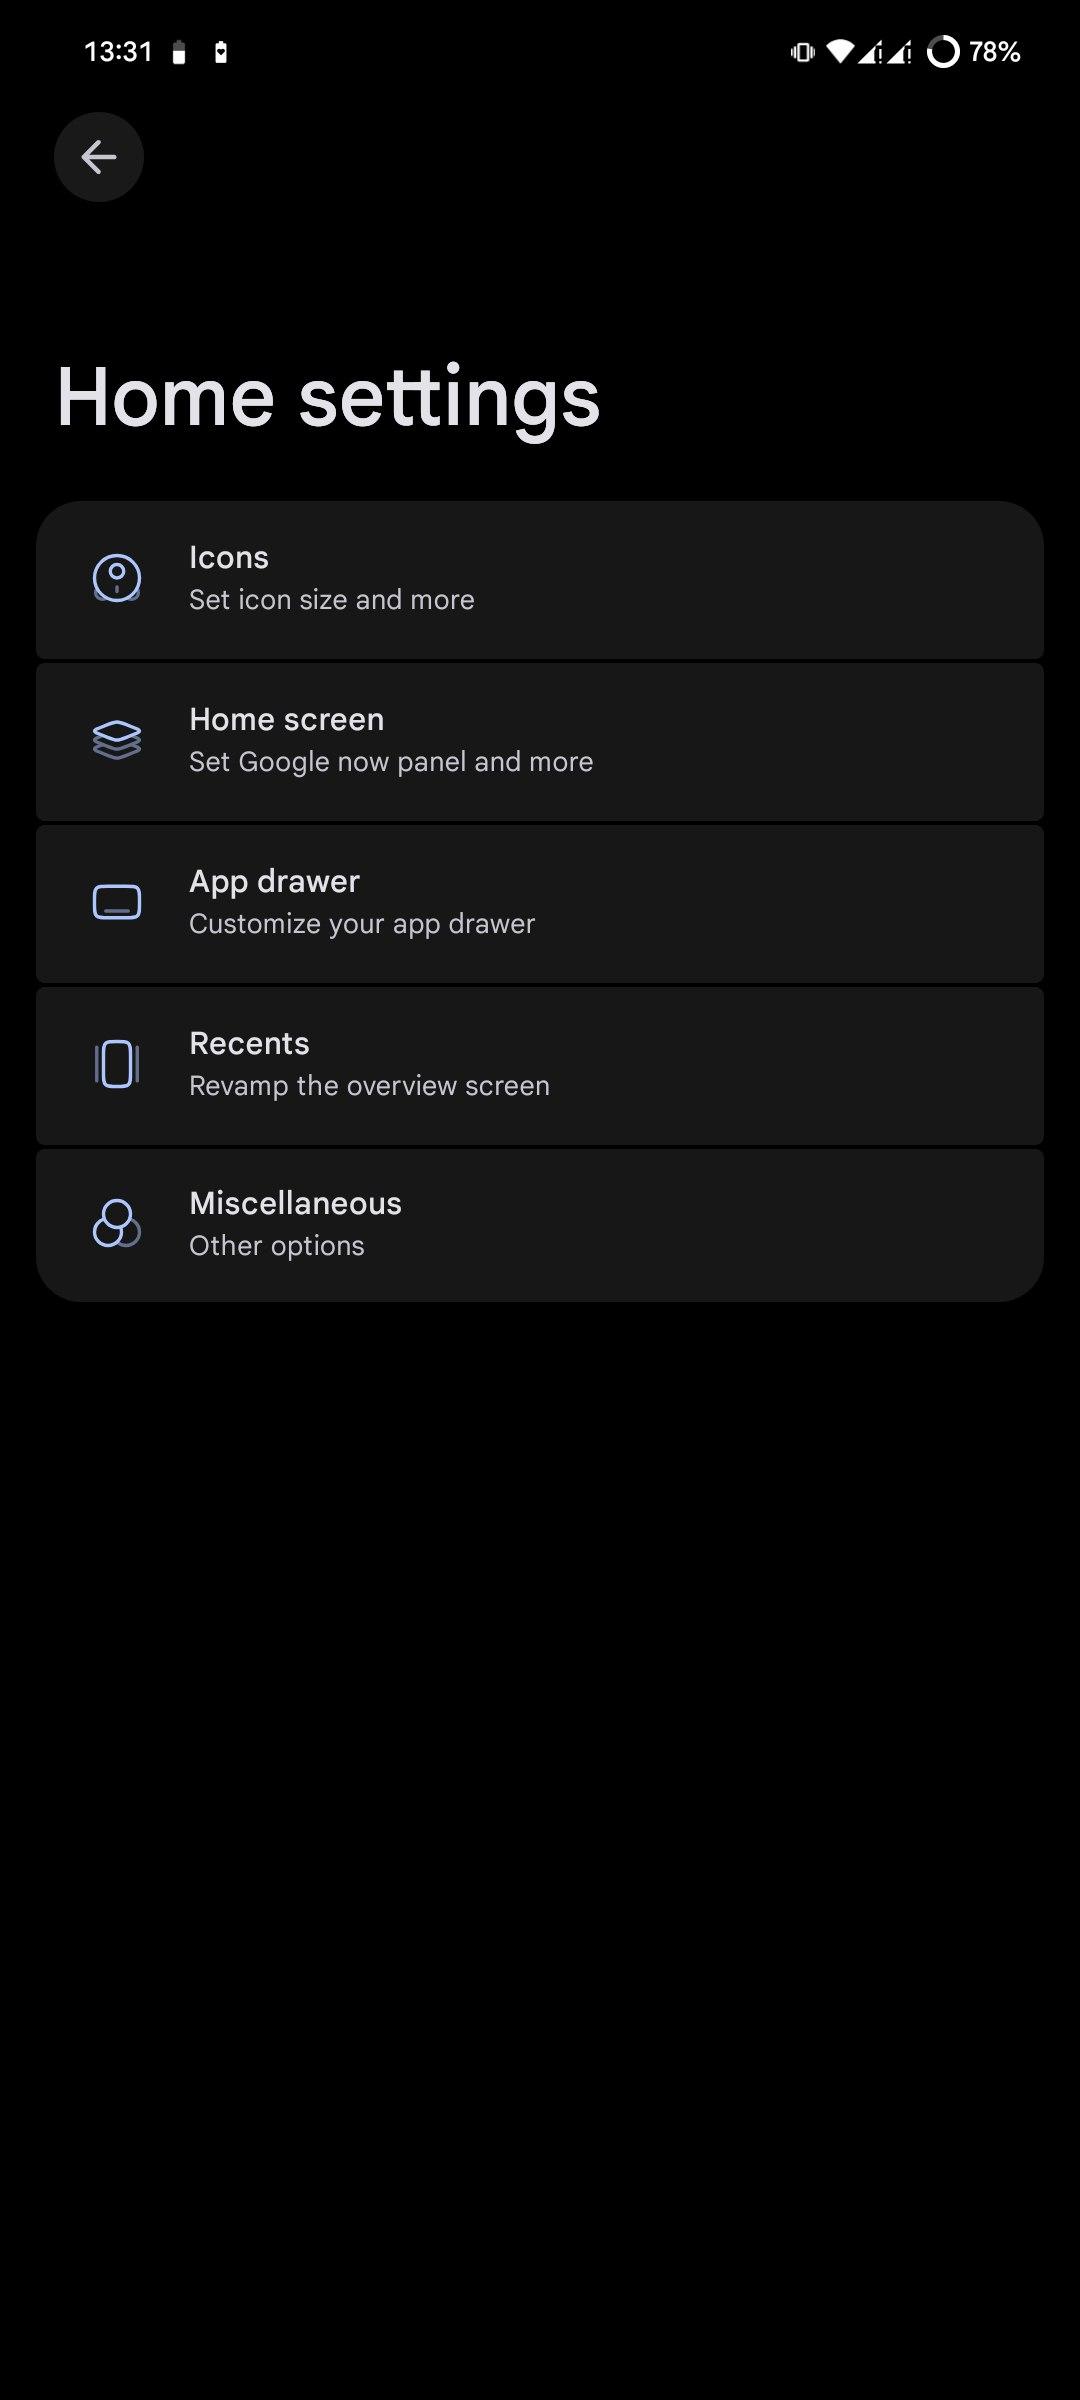Open the Icons settings entry
1080x2400 pixels.
click(540, 580)
